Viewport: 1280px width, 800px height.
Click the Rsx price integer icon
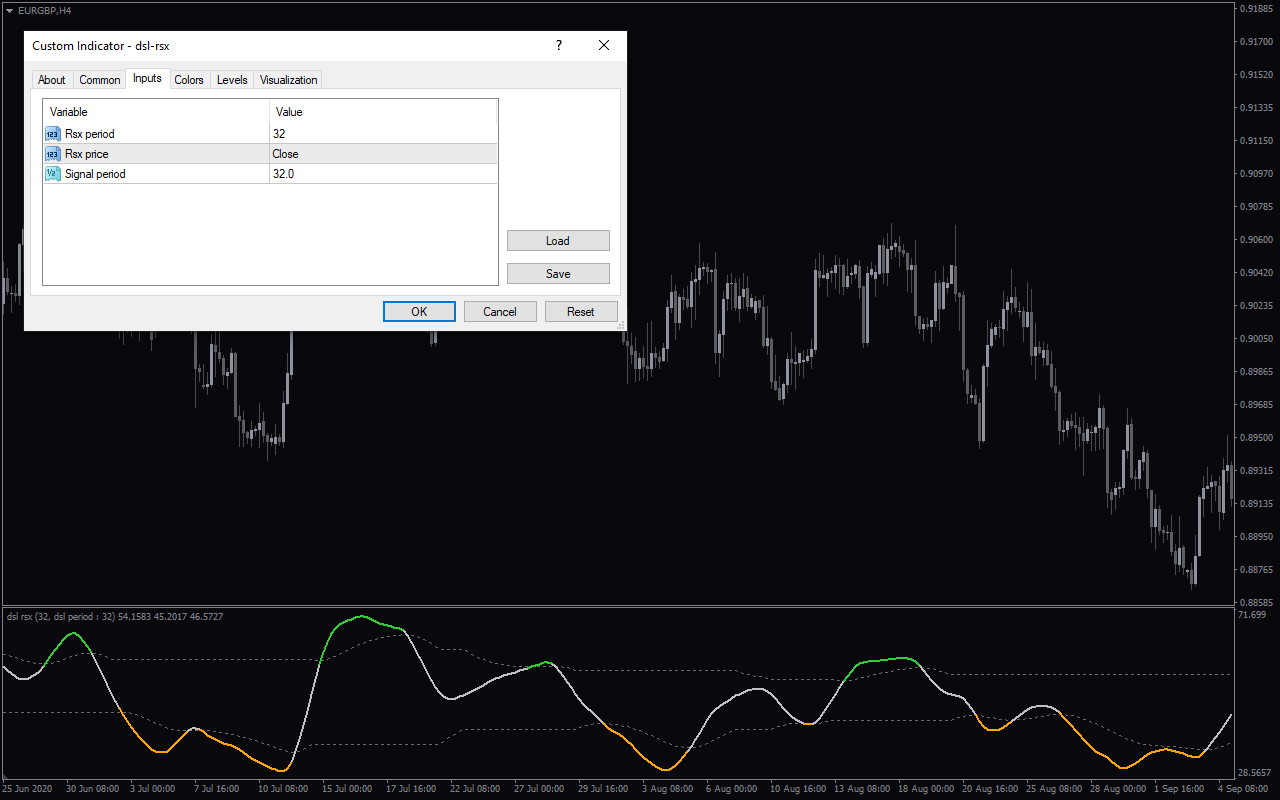coord(53,154)
